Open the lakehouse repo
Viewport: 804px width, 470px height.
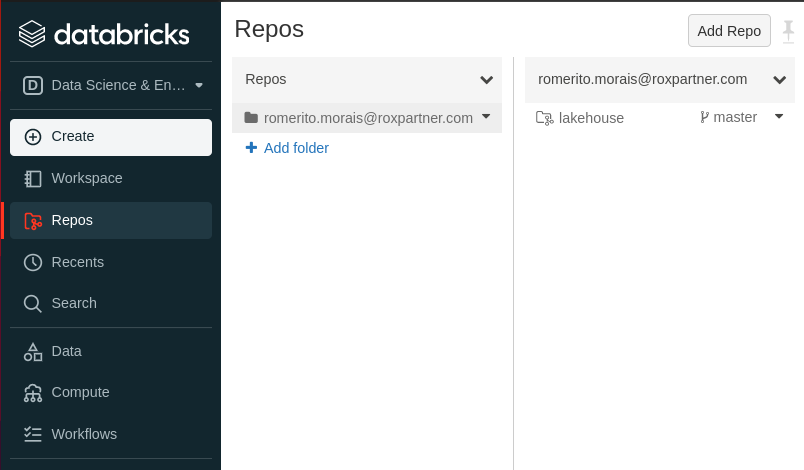coord(591,118)
